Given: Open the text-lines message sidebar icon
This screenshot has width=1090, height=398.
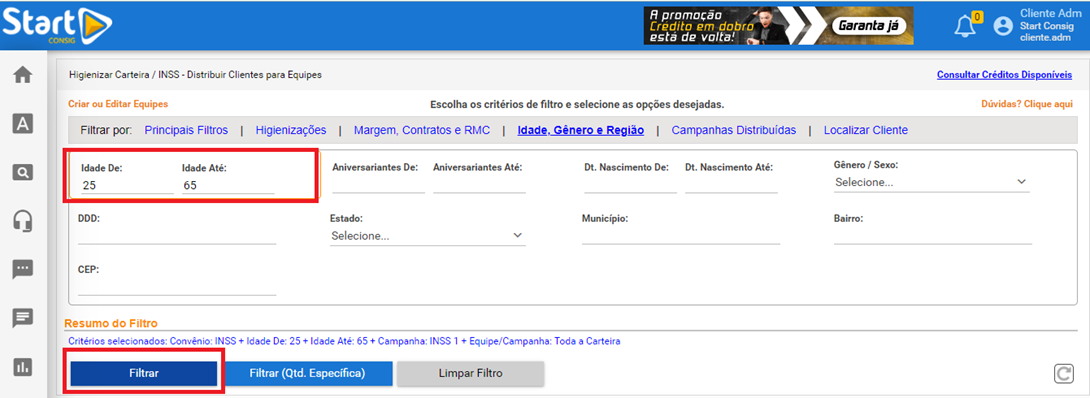Looking at the screenshot, I should click(23, 318).
